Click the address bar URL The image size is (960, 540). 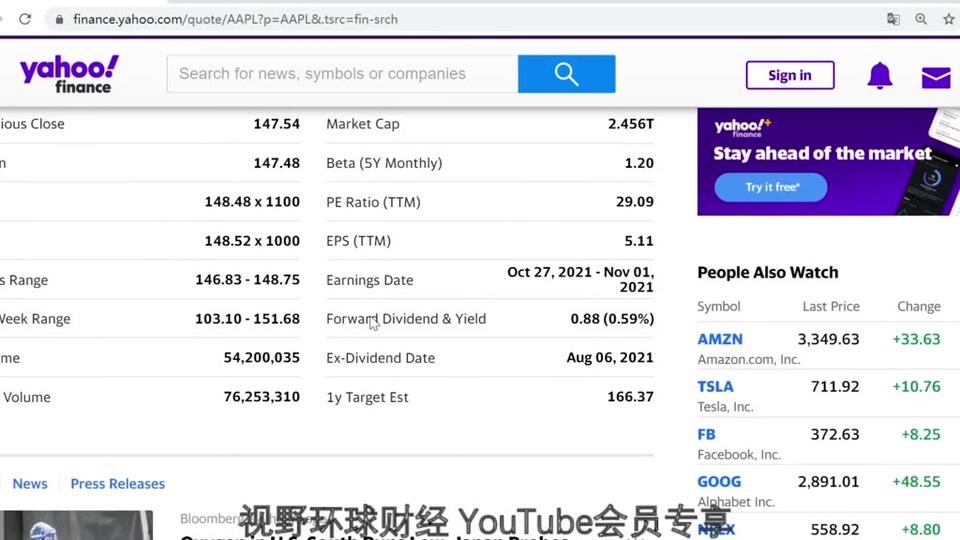235,19
